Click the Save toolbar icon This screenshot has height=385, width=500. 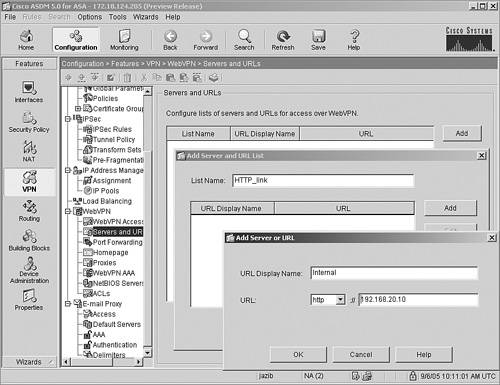click(318, 40)
